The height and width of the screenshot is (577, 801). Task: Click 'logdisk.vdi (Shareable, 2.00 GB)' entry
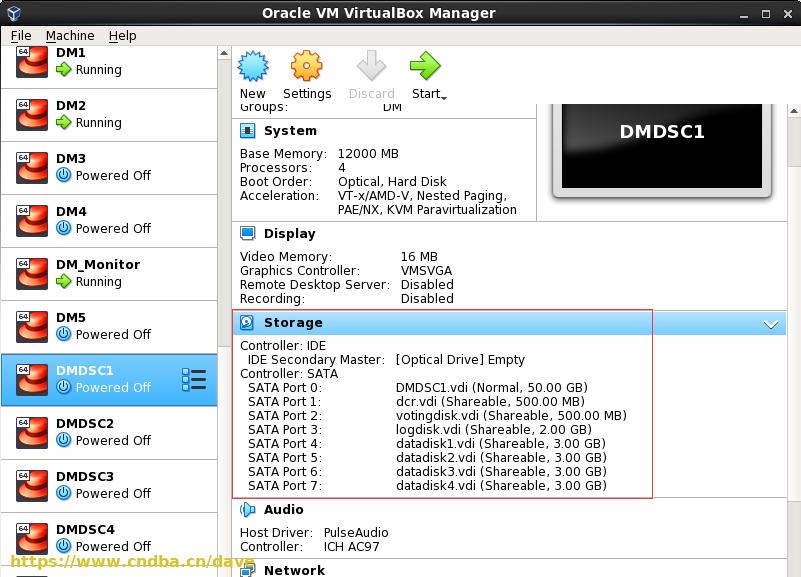point(493,430)
